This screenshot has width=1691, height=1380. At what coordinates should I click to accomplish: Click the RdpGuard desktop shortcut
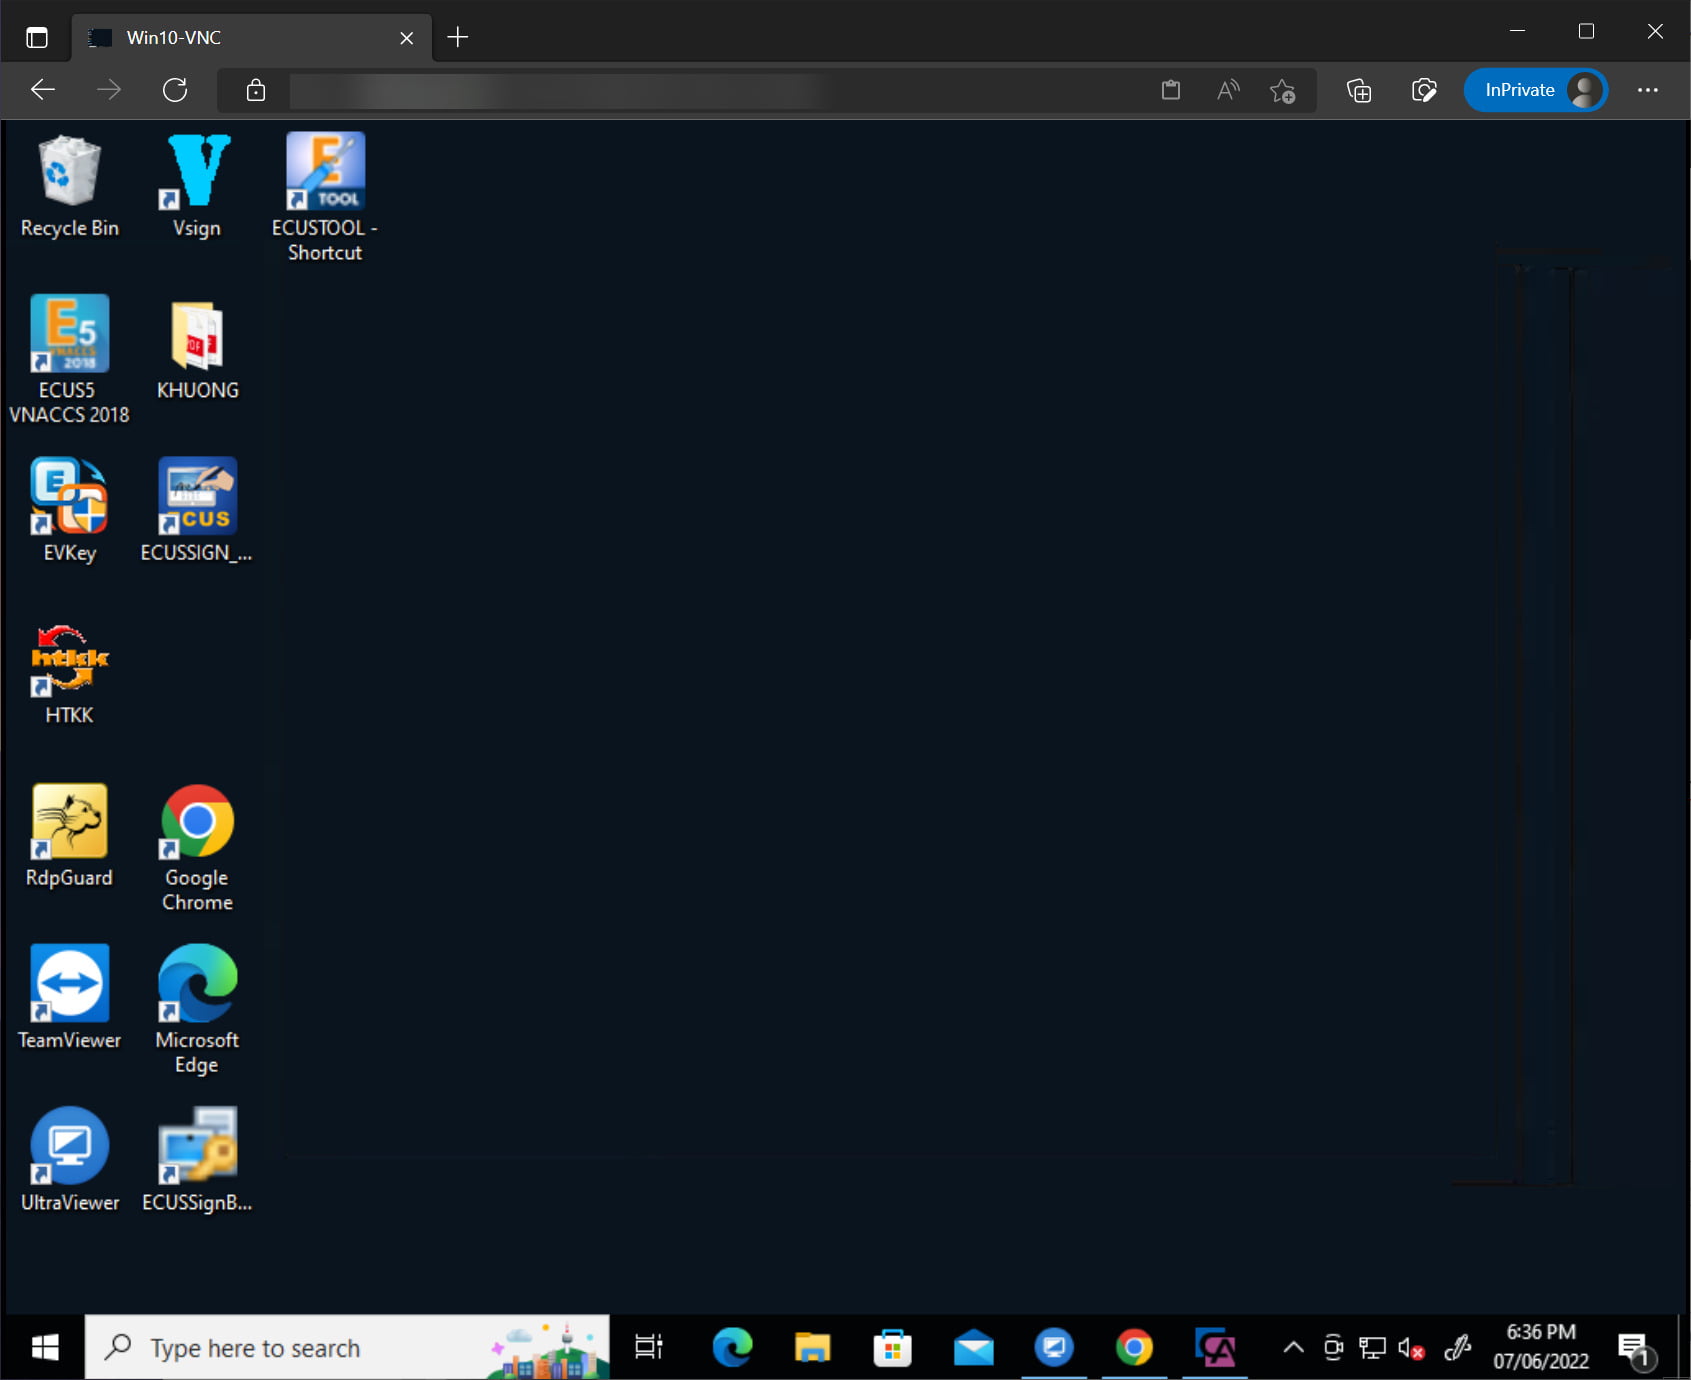69,835
